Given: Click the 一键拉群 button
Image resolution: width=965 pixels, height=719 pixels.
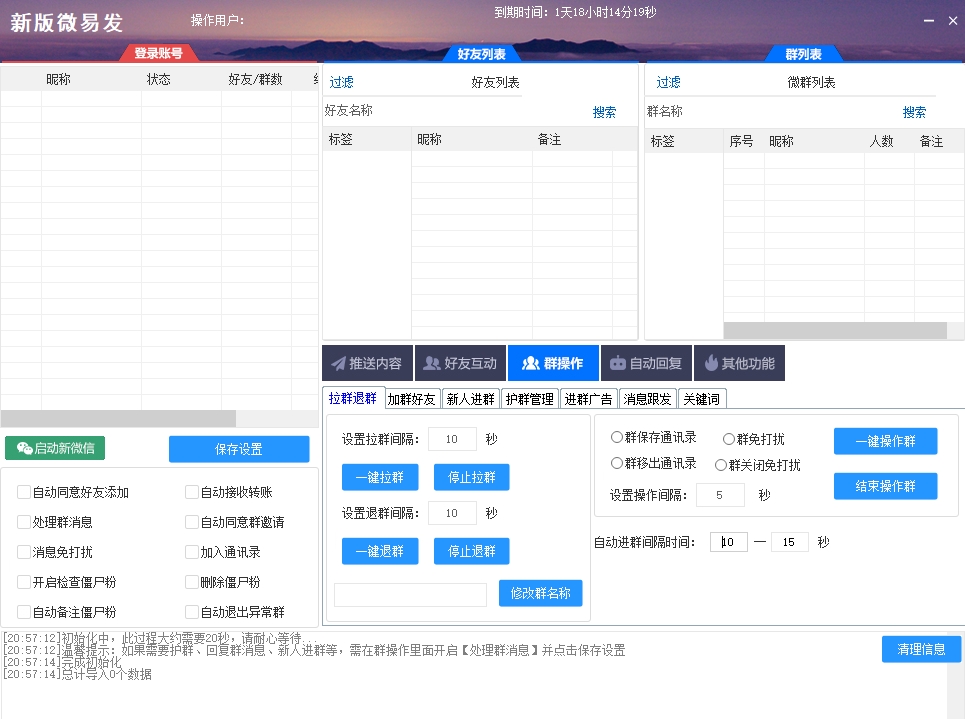Looking at the screenshot, I should click(x=380, y=478).
